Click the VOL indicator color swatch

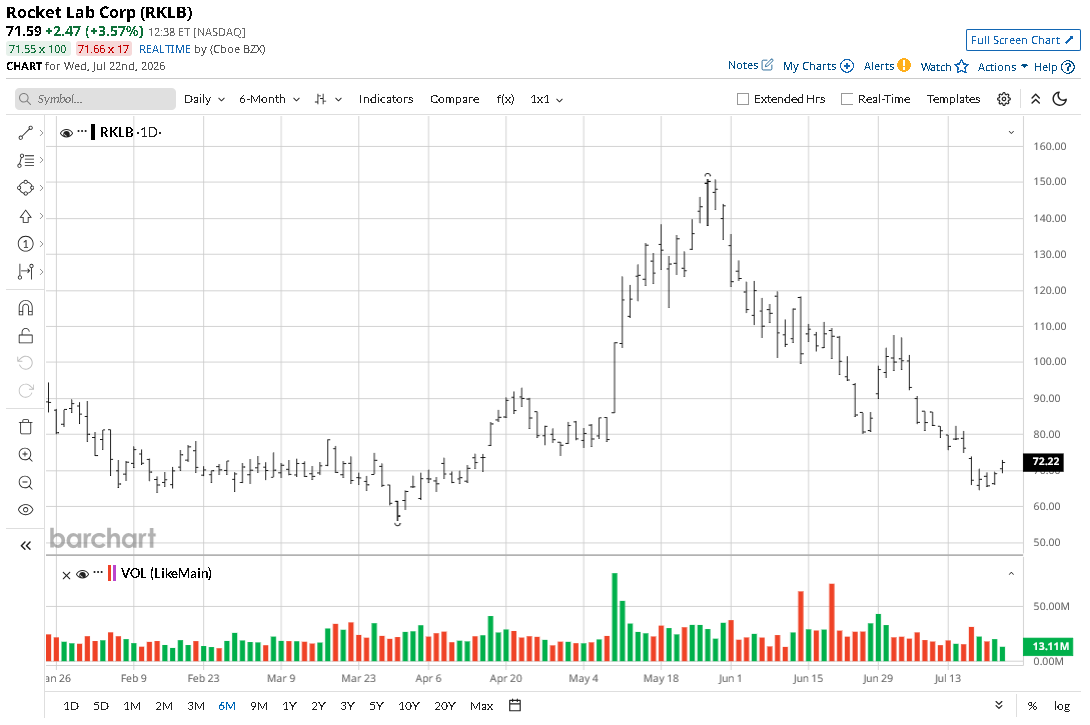(x=111, y=573)
